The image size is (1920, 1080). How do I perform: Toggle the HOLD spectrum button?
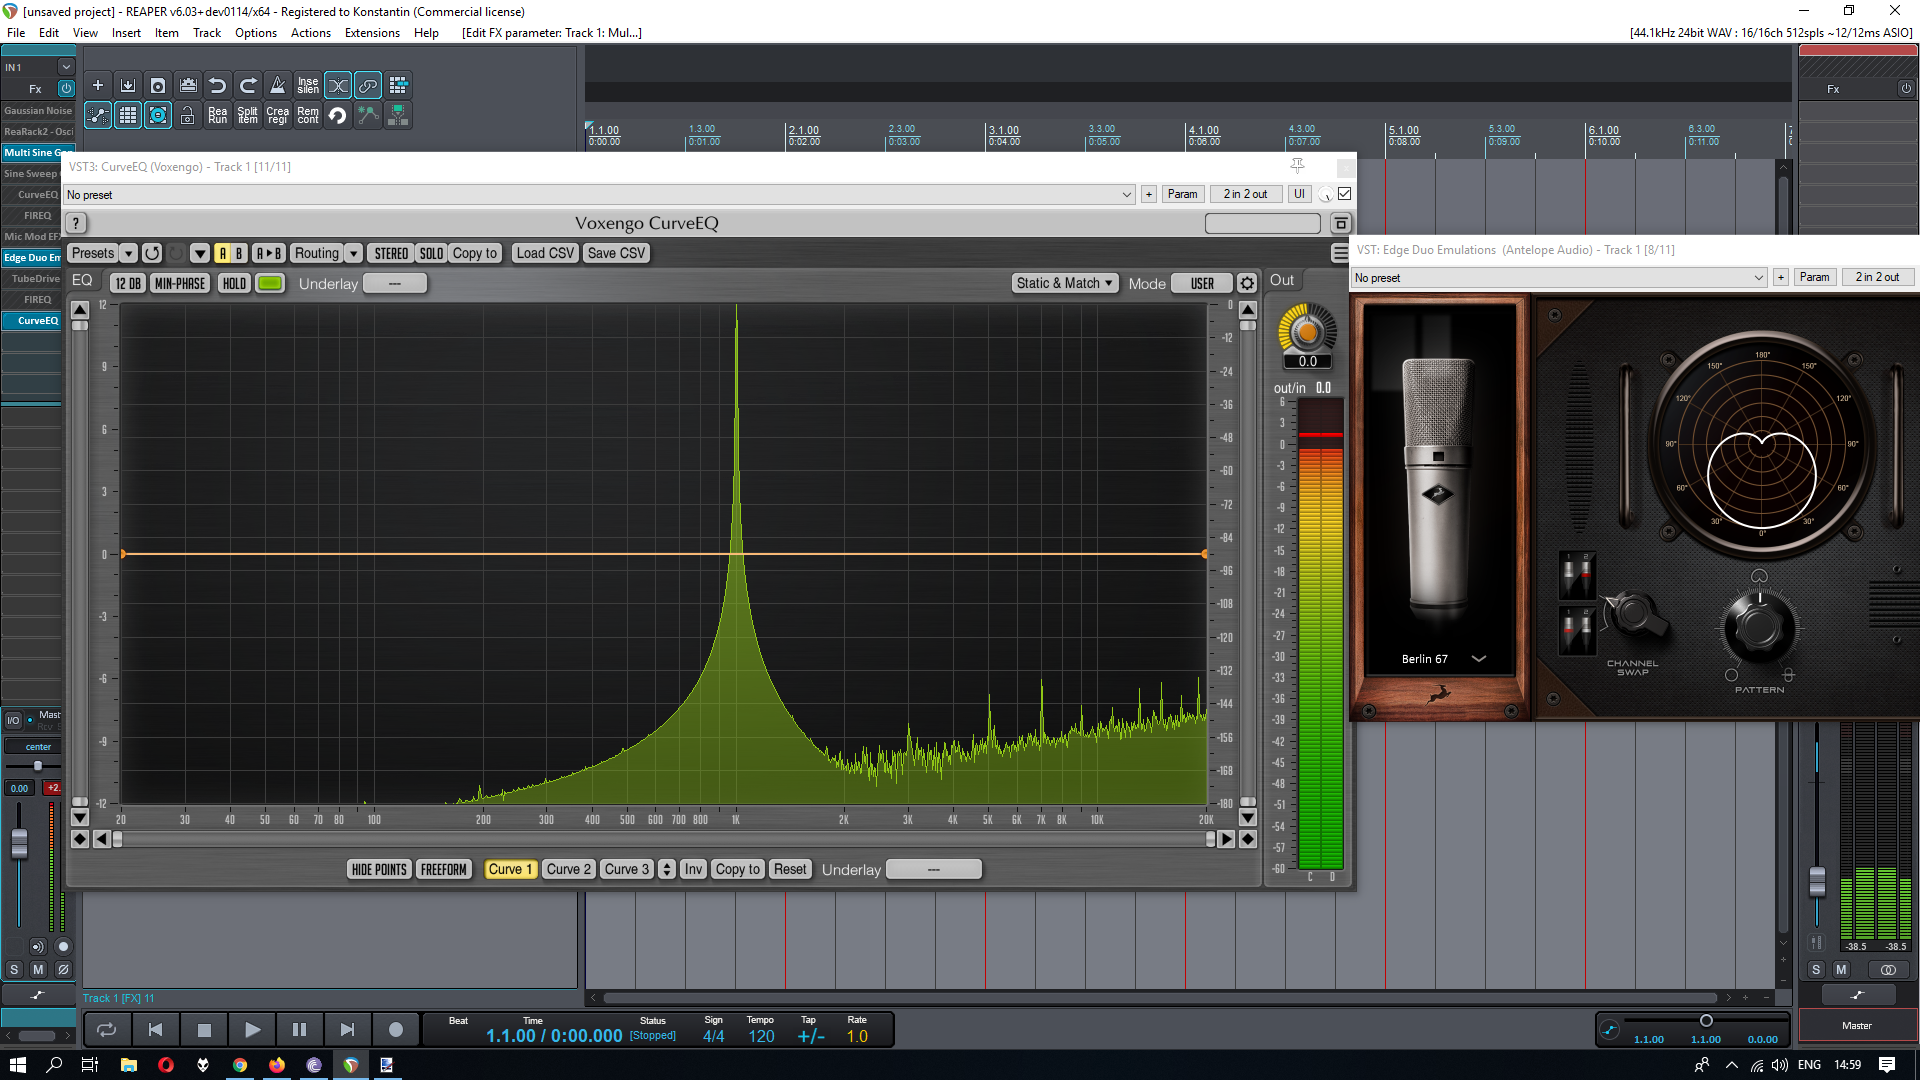(234, 283)
